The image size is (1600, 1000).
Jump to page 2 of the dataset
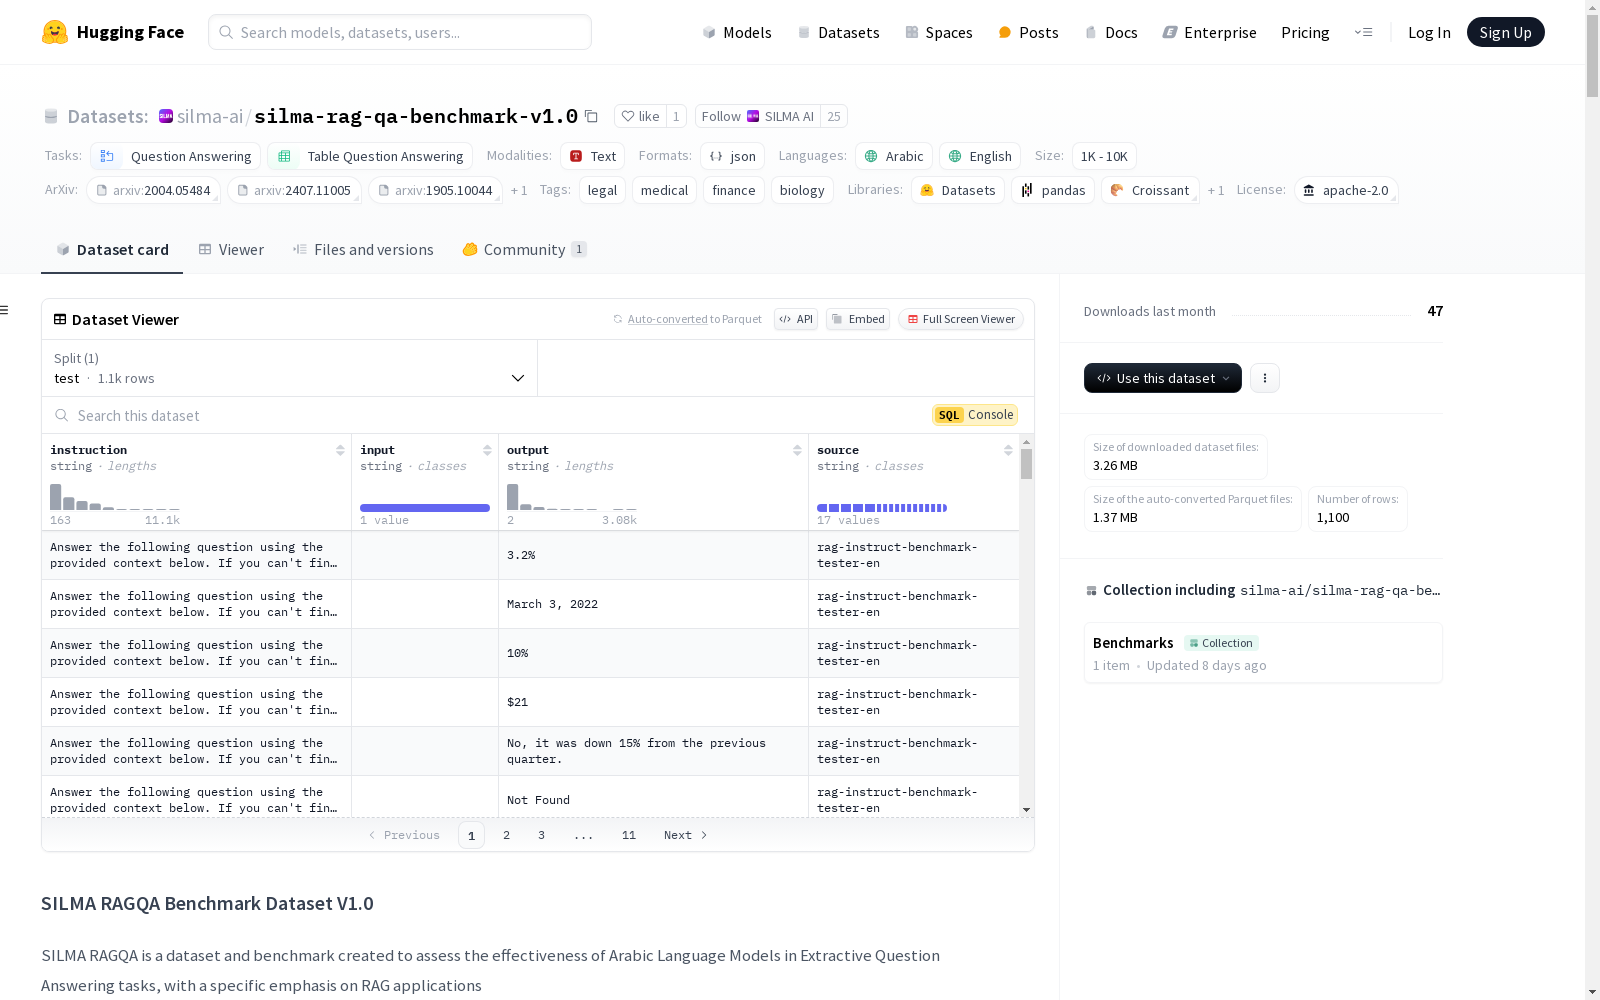506,835
